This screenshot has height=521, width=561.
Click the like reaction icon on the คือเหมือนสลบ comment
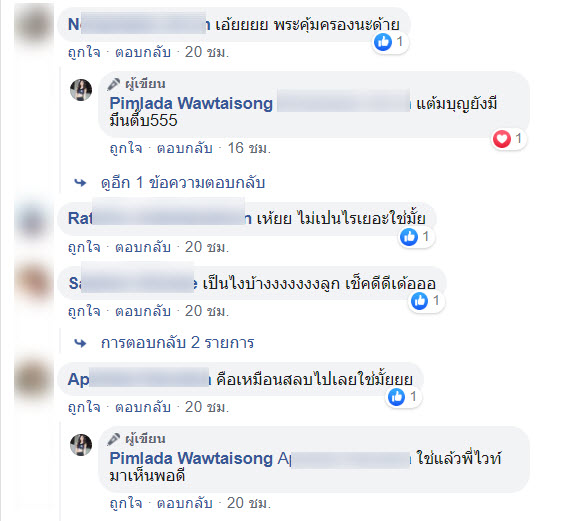click(x=396, y=397)
